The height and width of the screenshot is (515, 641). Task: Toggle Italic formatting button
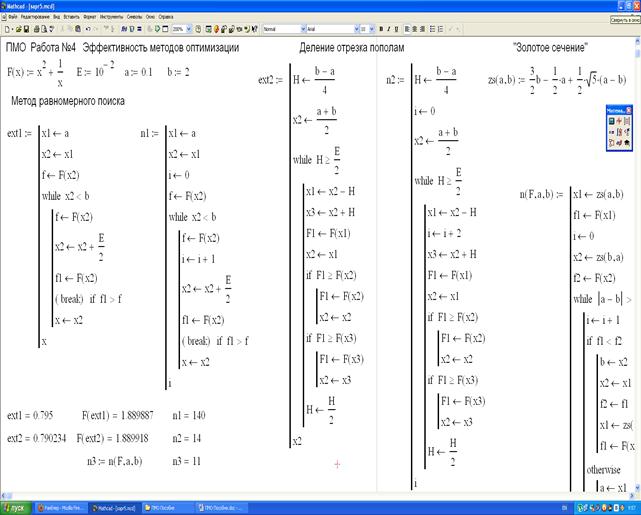click(388, 29)
